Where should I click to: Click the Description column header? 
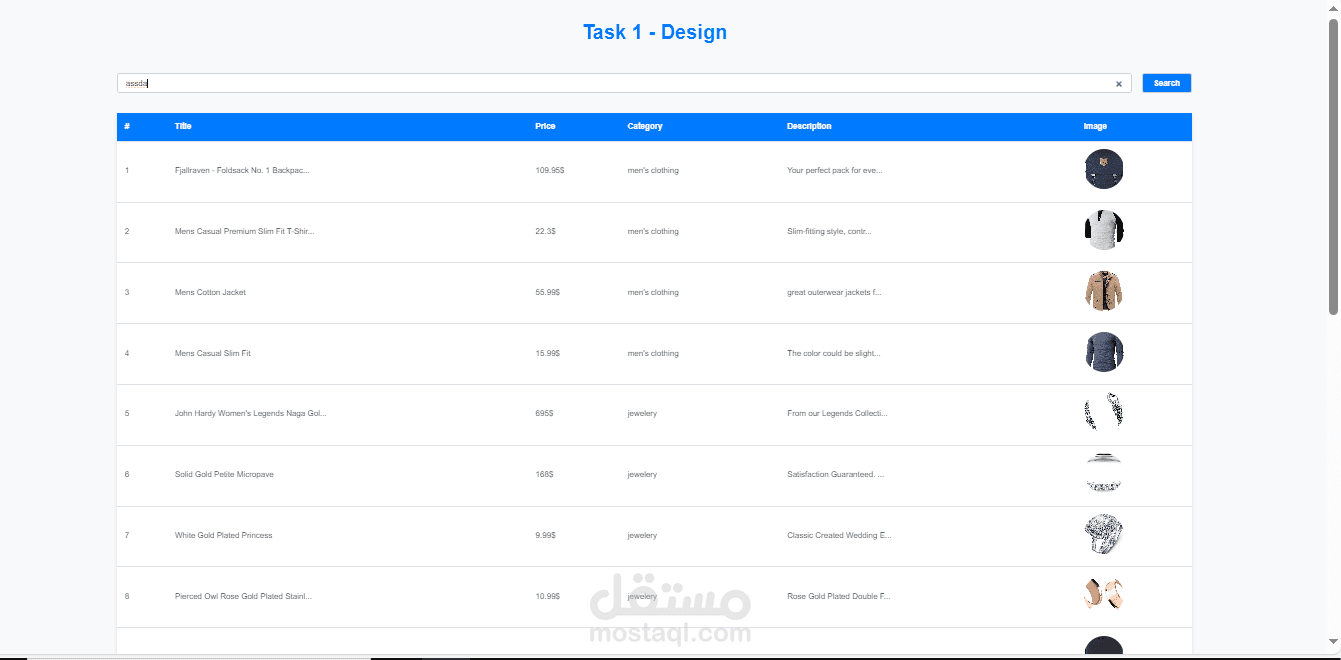[x=809, y=126]
